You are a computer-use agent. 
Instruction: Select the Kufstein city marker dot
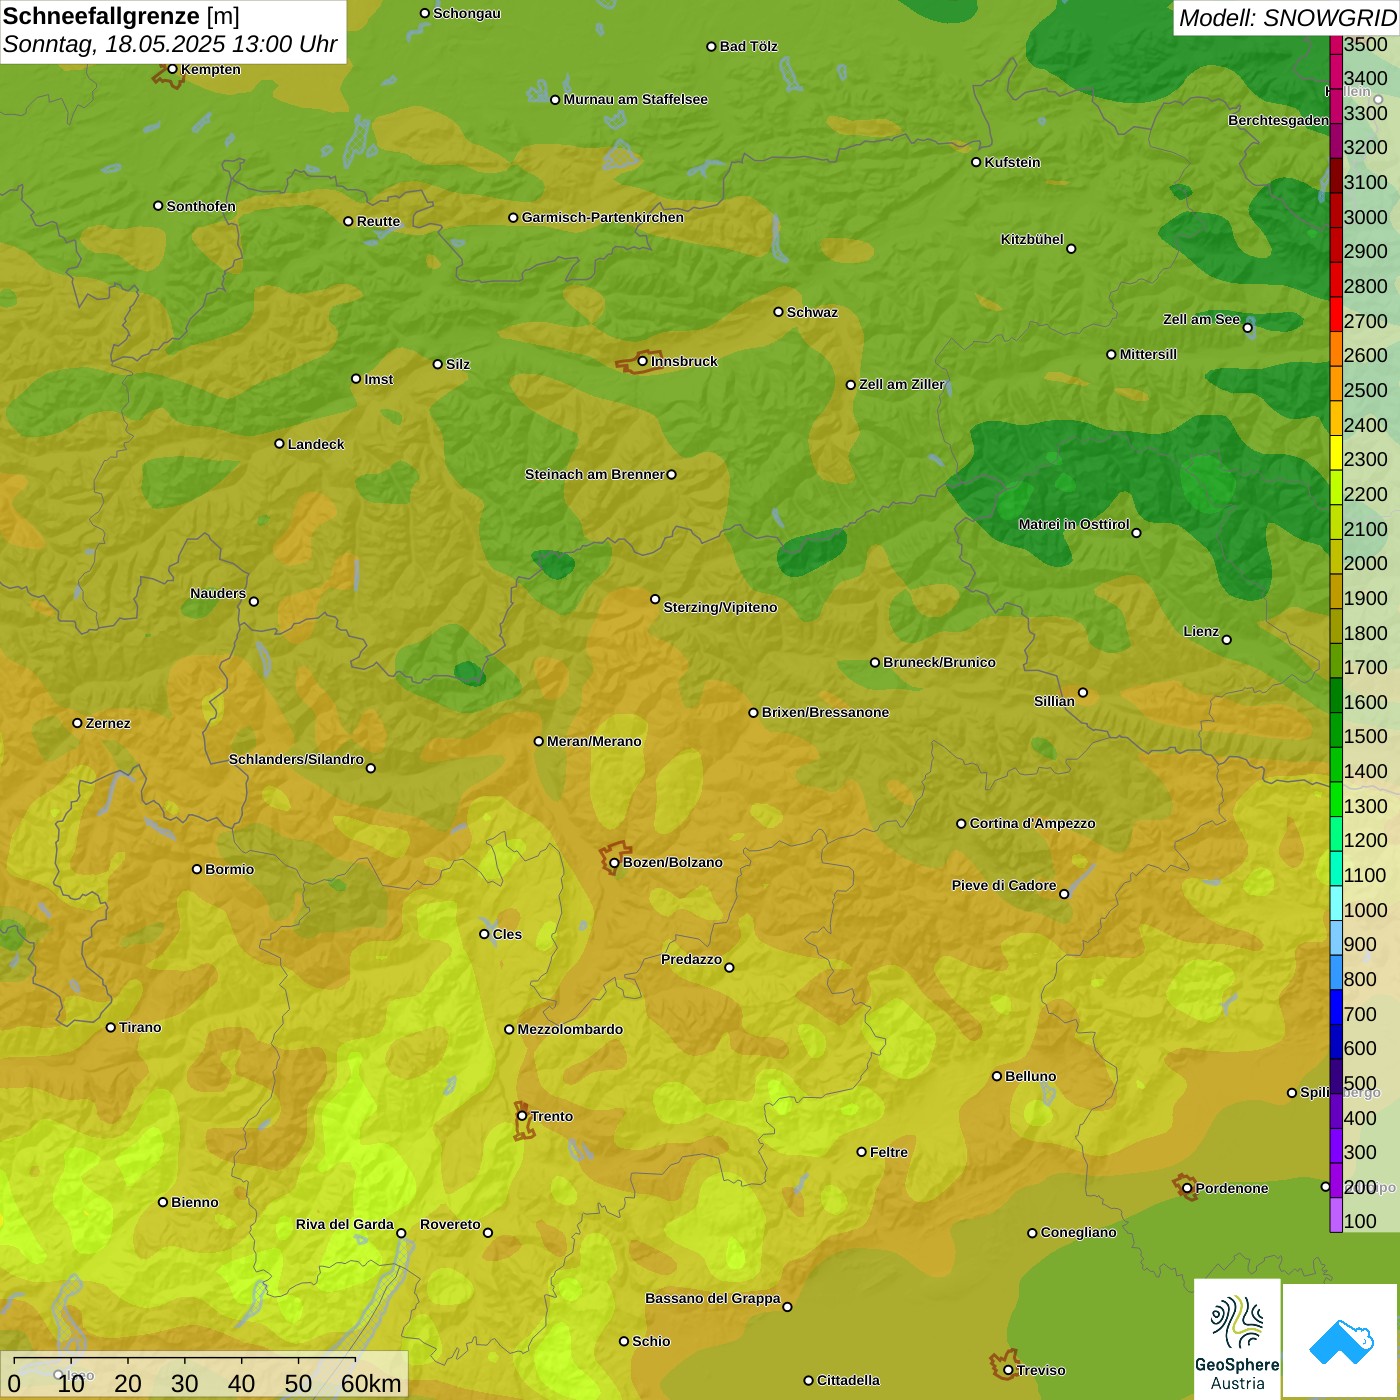tap(976, 162)
